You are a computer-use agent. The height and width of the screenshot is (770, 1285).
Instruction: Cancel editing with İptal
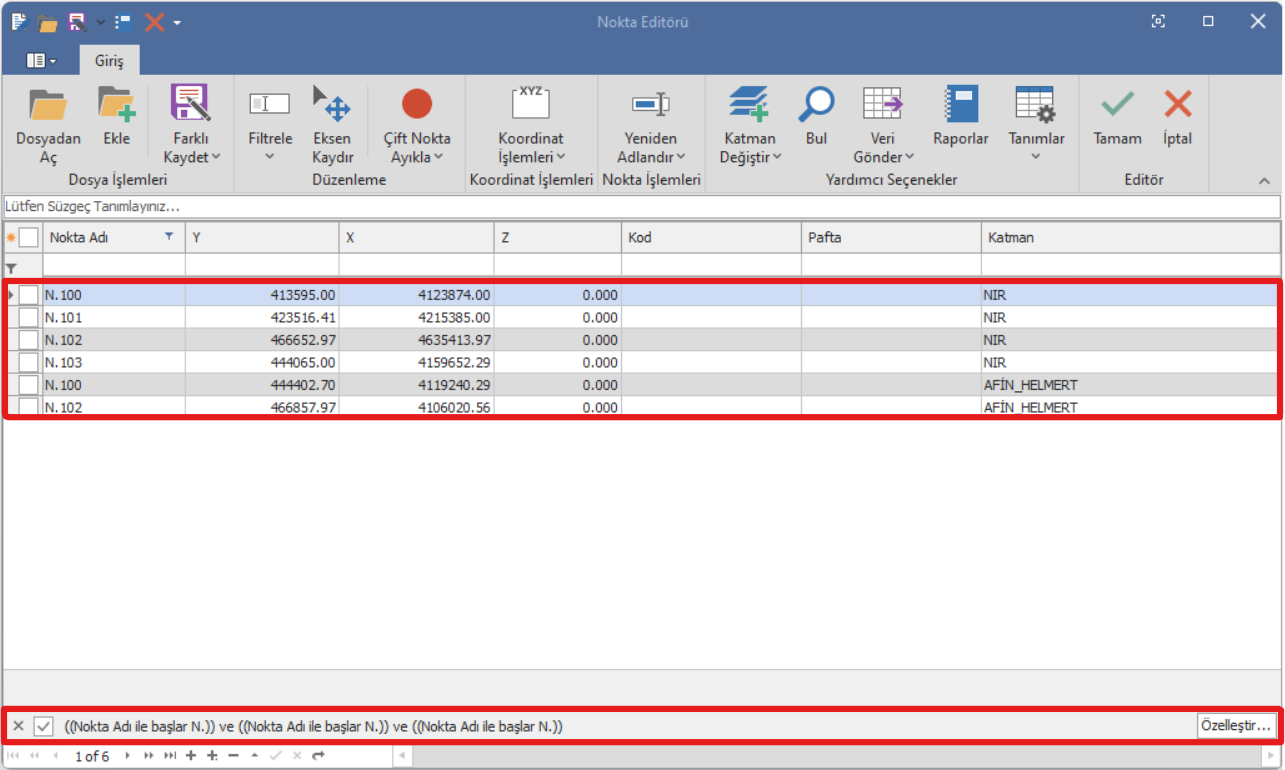[x=1178, y=117]
